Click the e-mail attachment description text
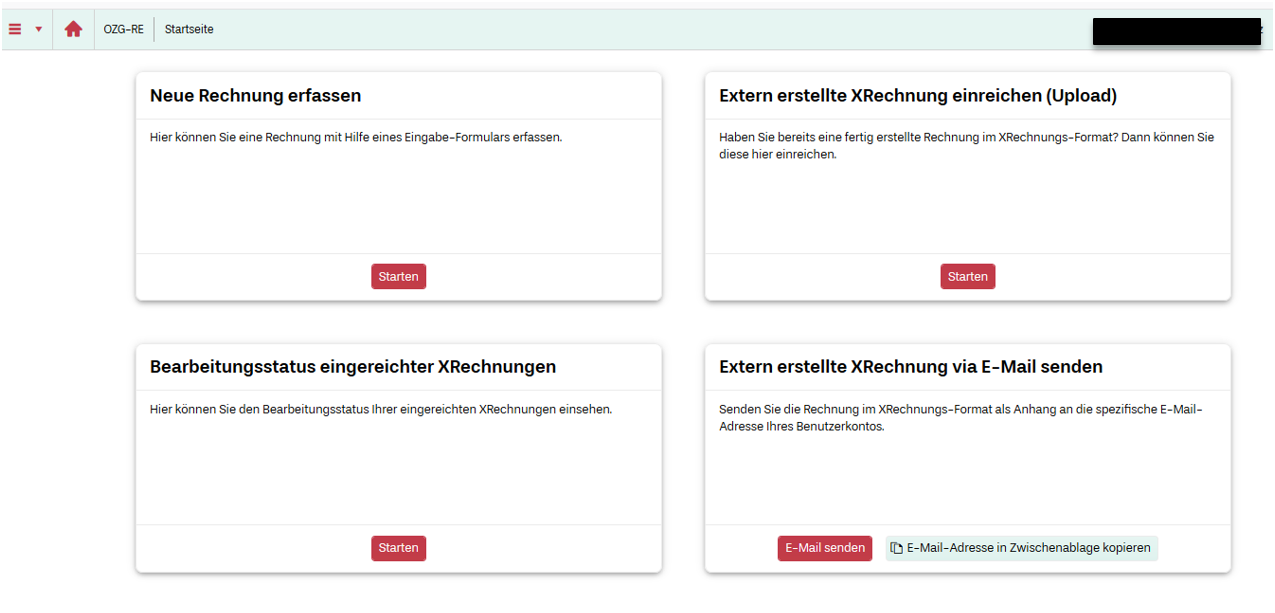 (x=959, y=417)
